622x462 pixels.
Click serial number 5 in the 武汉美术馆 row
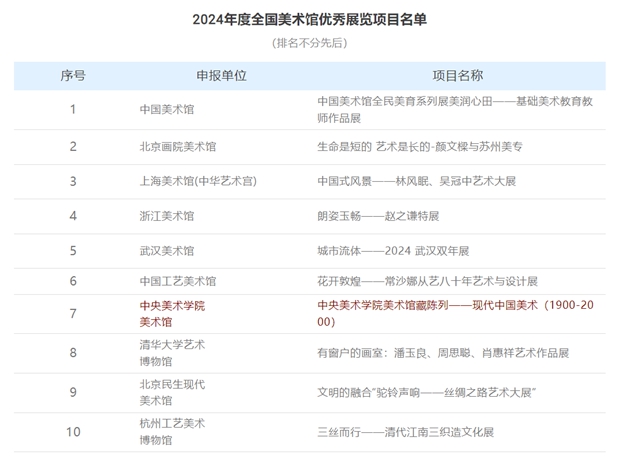click(73, 251)
